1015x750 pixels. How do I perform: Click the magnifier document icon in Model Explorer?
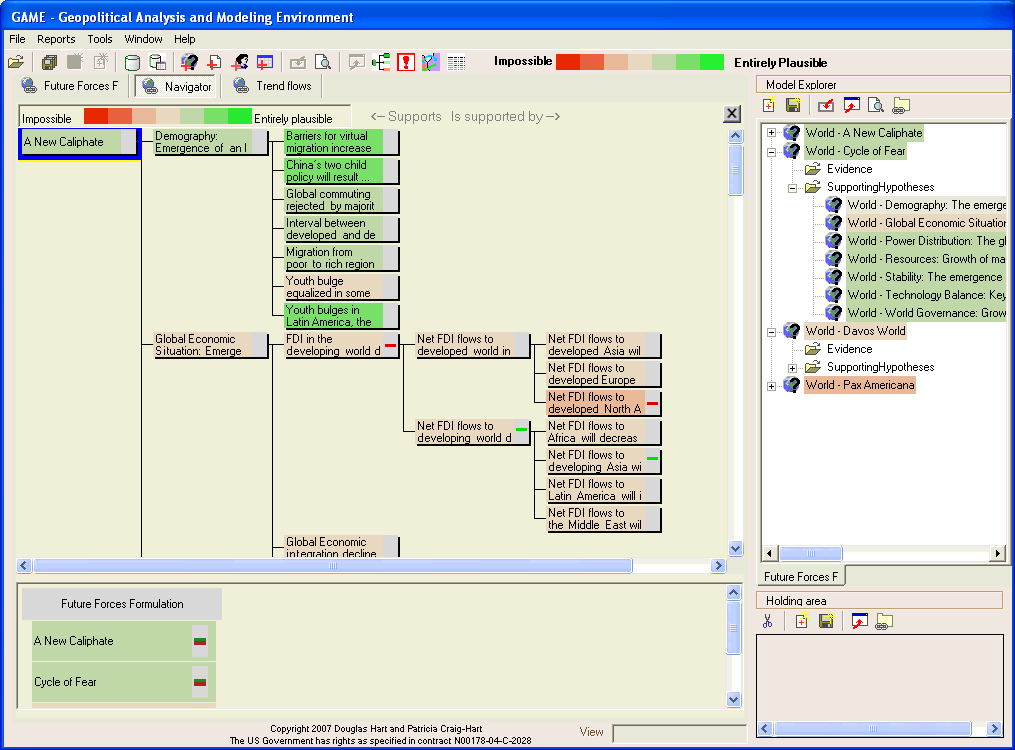[x=875, y=105]
